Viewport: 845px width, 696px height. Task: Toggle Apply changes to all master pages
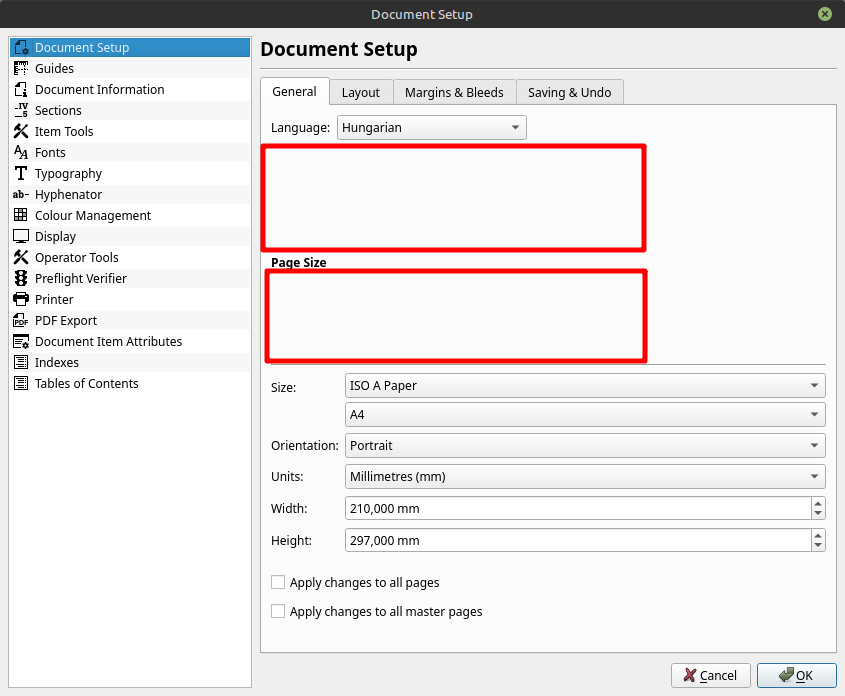278,611
